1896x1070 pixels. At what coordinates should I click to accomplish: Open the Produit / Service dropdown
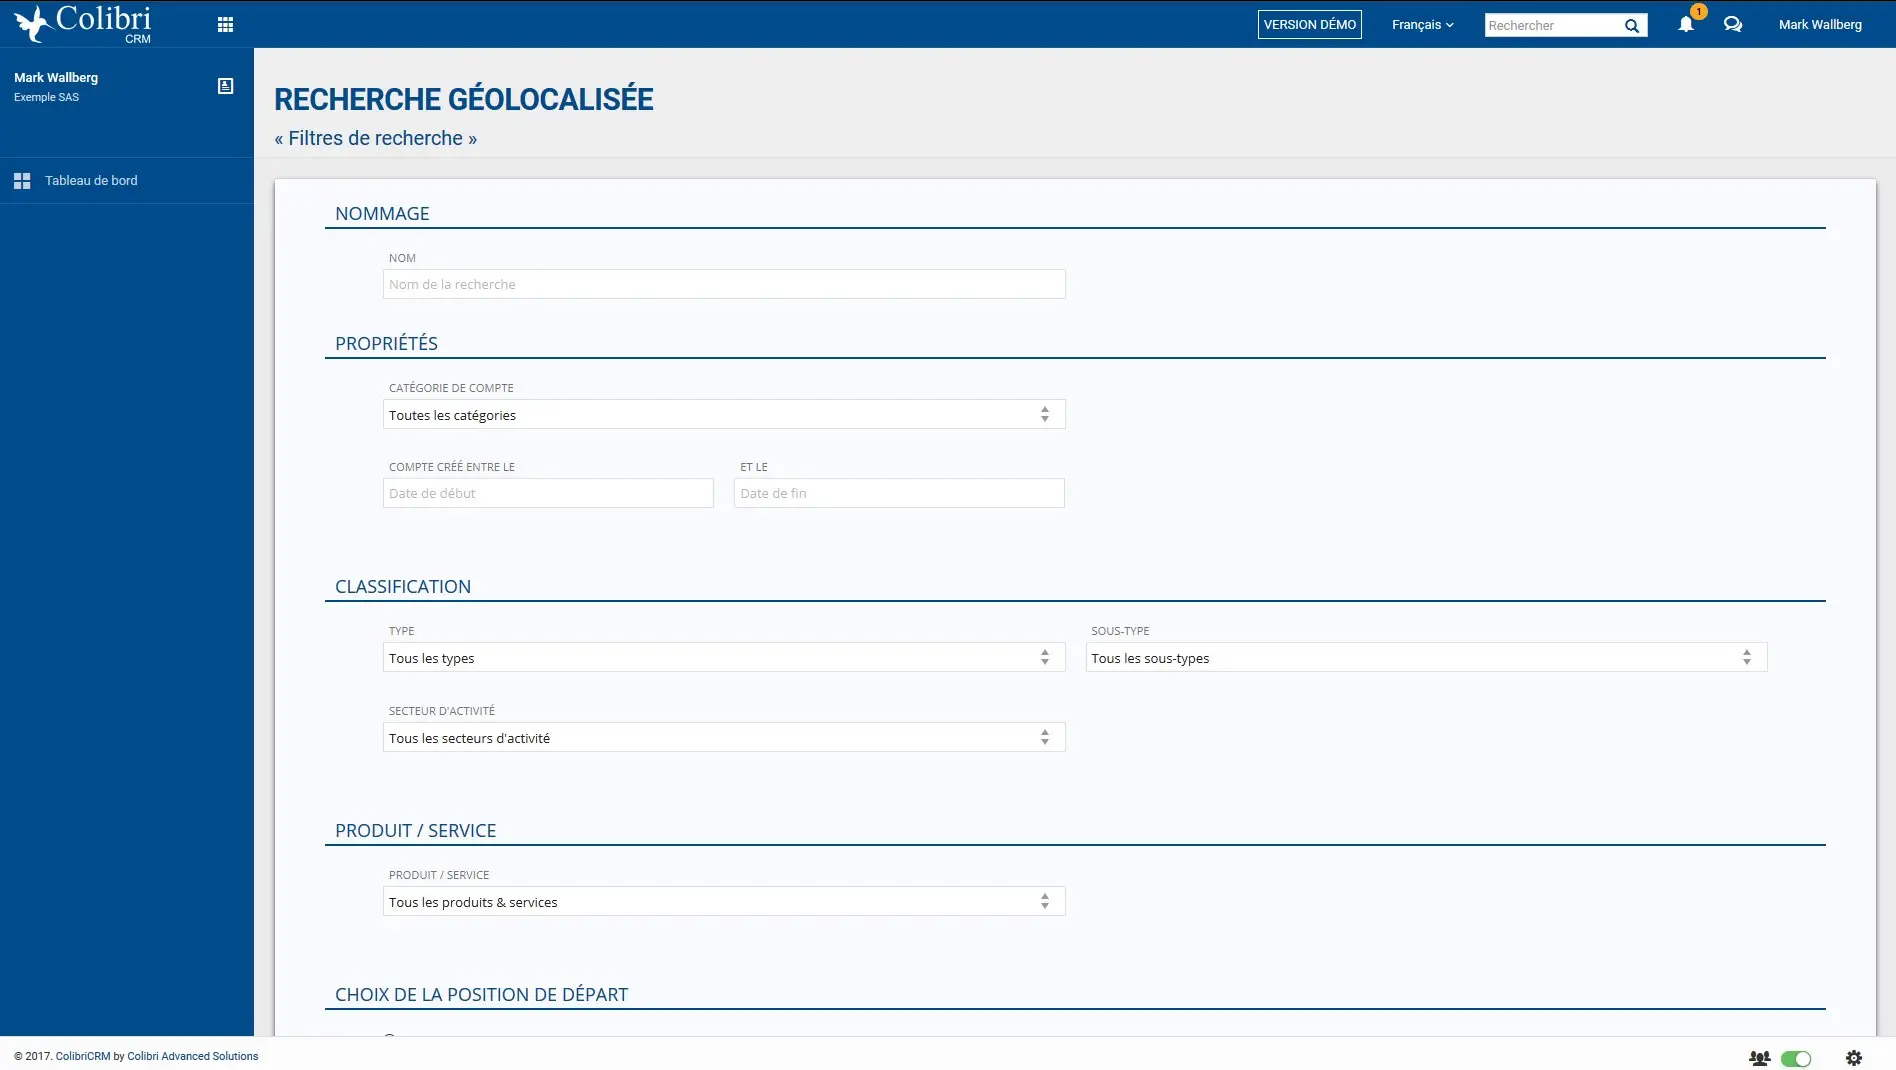point(724,902)
